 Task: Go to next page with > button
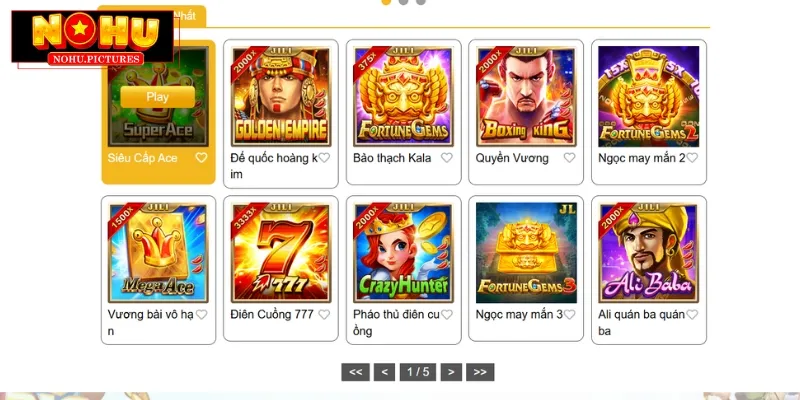[x=451, y=372]
